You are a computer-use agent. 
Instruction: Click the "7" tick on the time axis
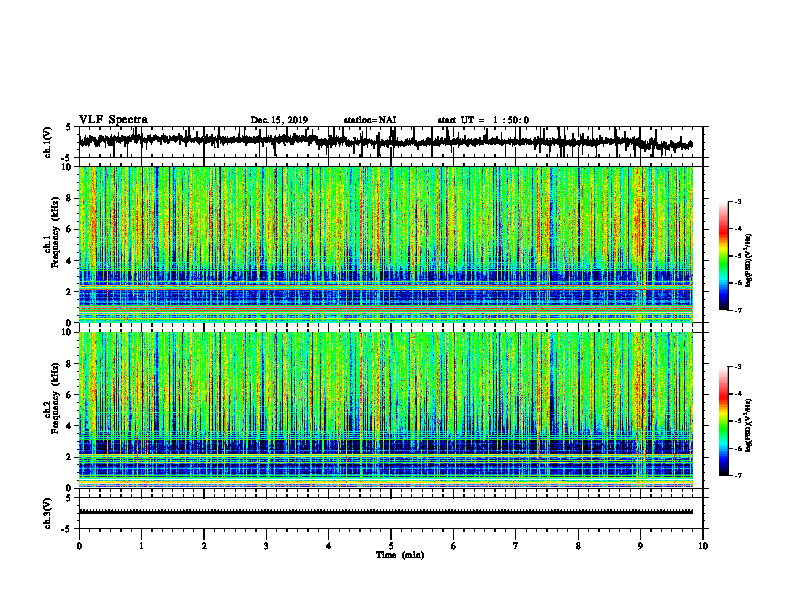pos(516,546)
